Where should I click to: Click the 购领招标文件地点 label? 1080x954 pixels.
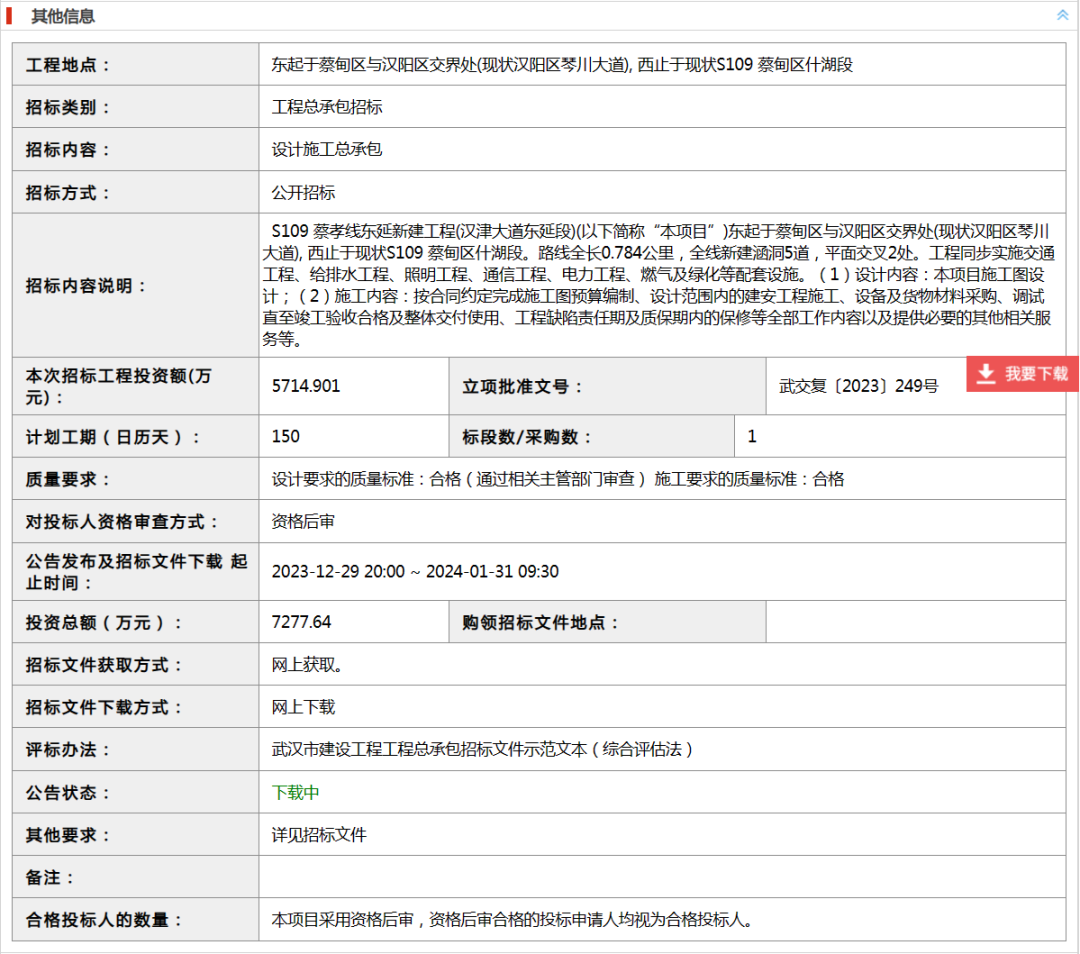(x=541, y=623)
